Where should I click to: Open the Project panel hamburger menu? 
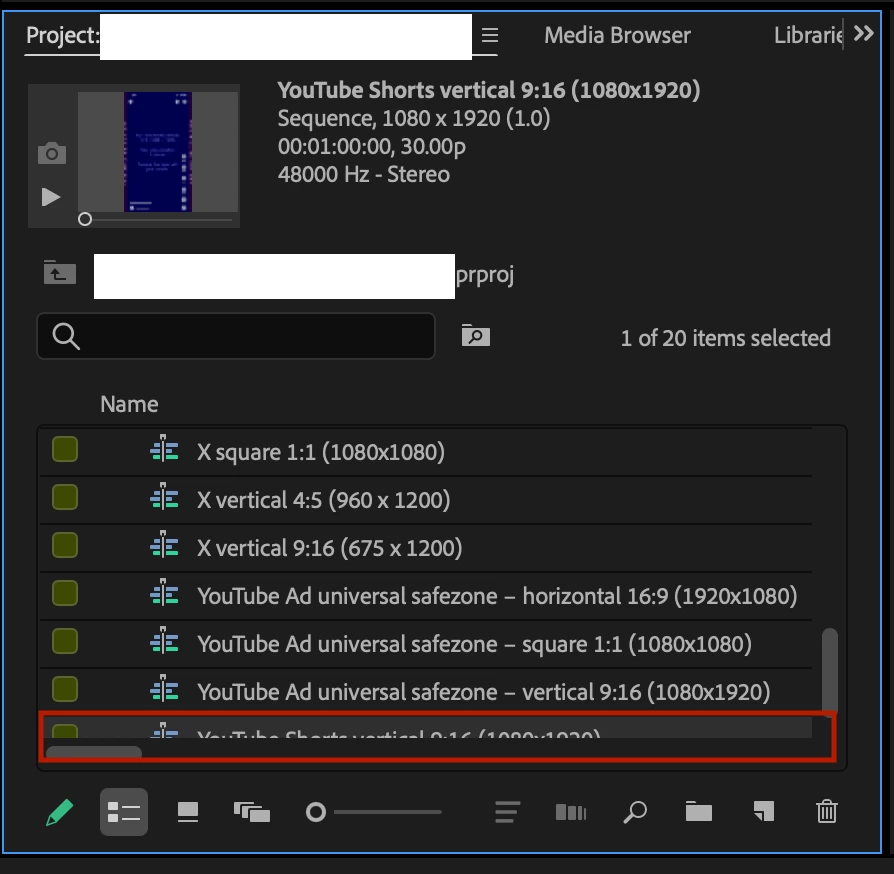pyautogui.click(x=490, y=35)
